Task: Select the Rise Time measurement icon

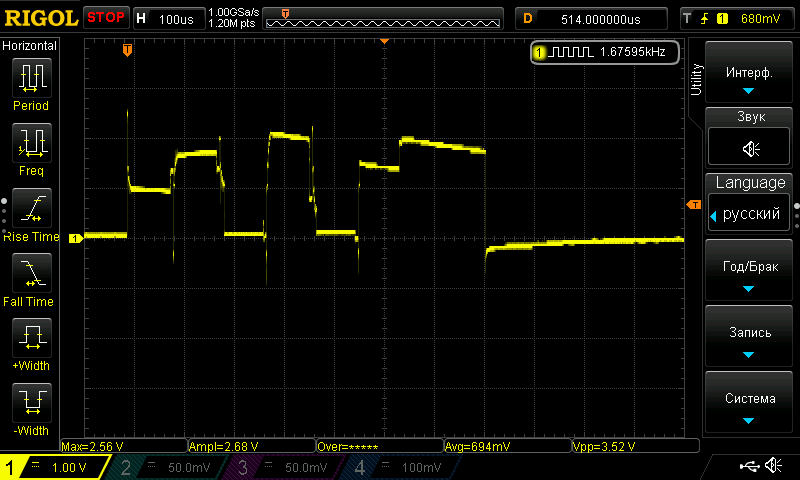Action: [31, 208]
